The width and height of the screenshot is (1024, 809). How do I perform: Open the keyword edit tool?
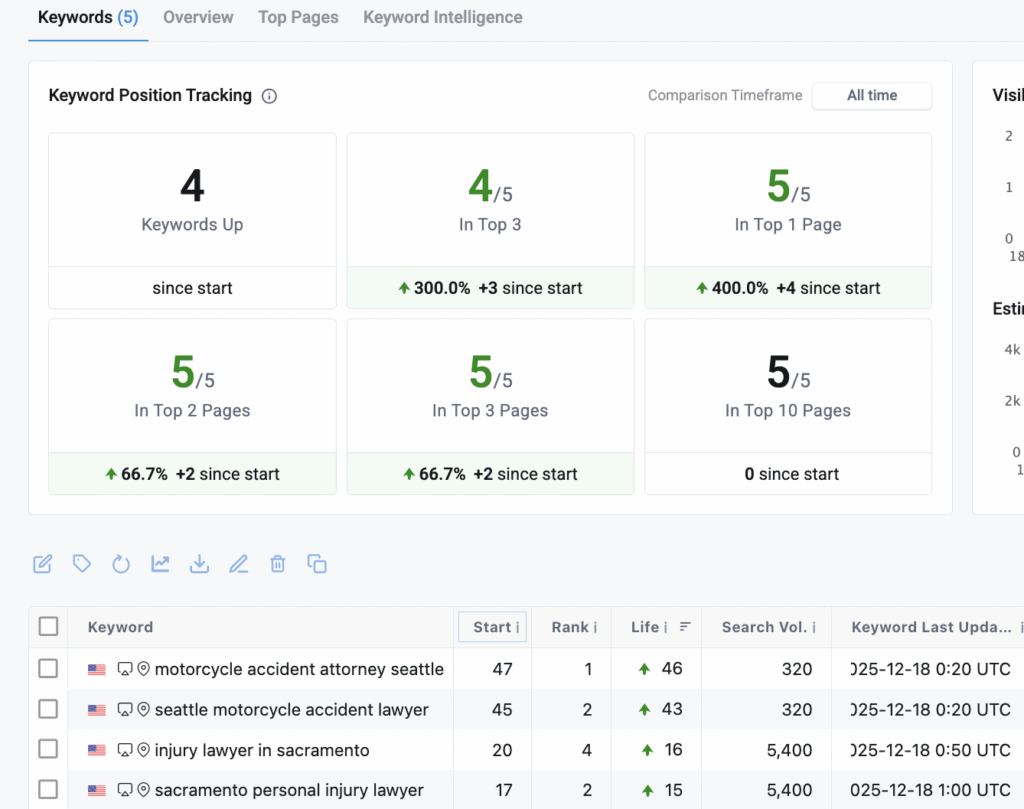coord(42,563)
